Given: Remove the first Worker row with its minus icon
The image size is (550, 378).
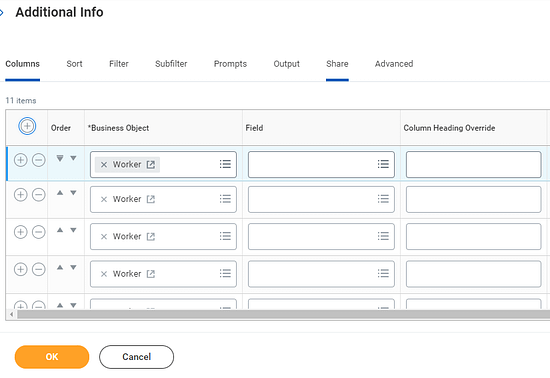Looking at the screenshot, I should pyautogui.click(x=39, y=160).
